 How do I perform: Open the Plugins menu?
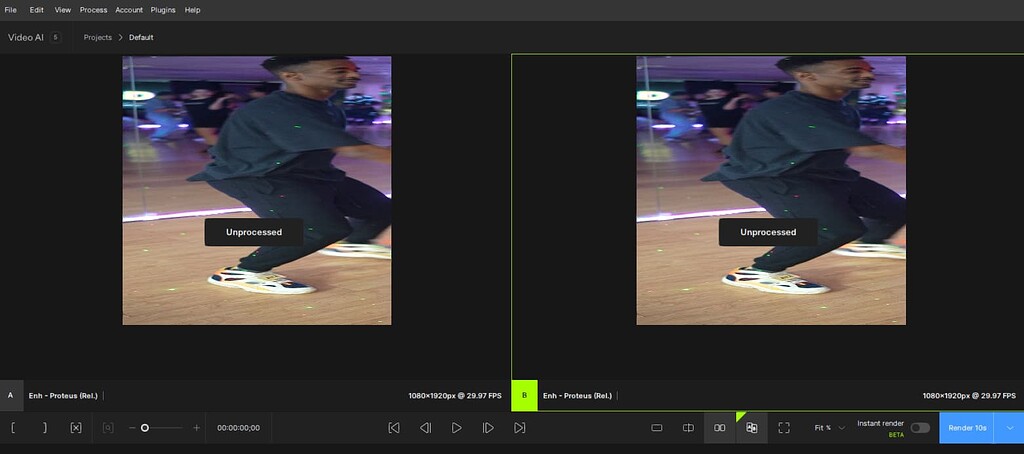(x=163, y=10)
